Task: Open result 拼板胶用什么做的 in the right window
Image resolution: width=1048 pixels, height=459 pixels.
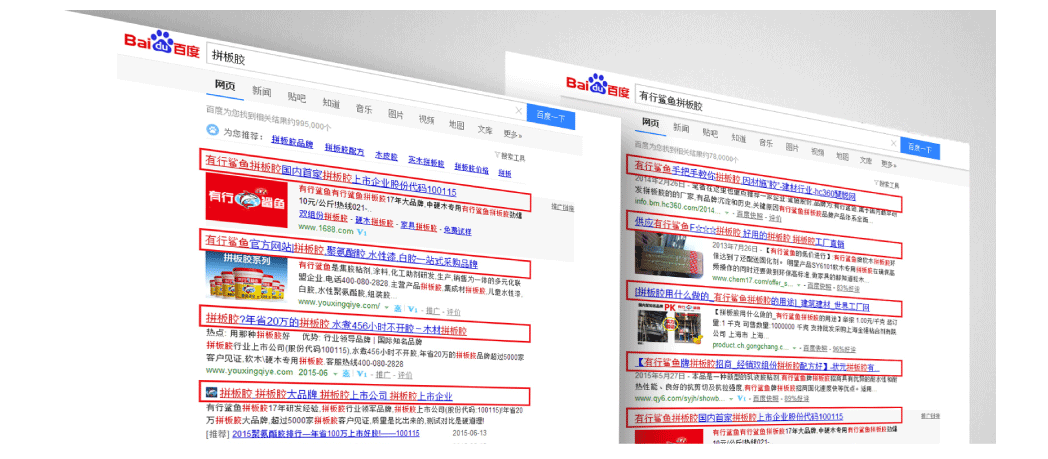Action: (752, 299)
